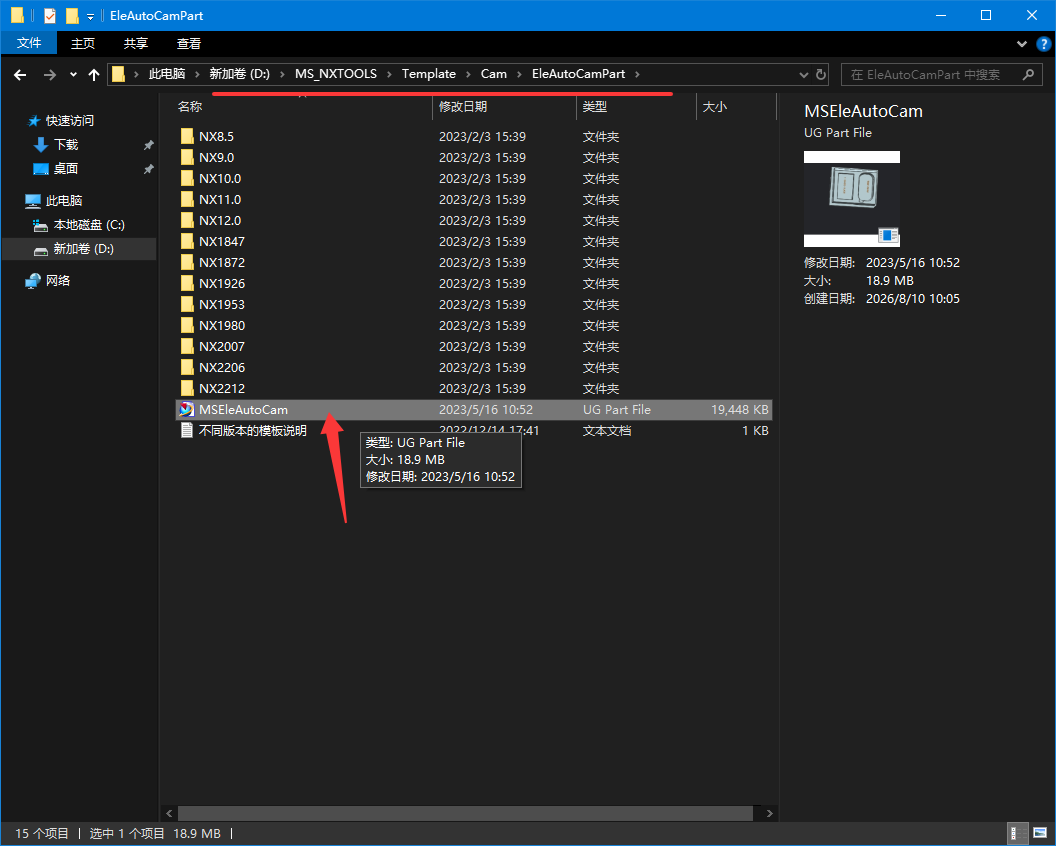The height and width of the screenshot is (846, 1056).
Task: Expand the chevron after Template breadcrumb
Action: click(x=468, y=74)
